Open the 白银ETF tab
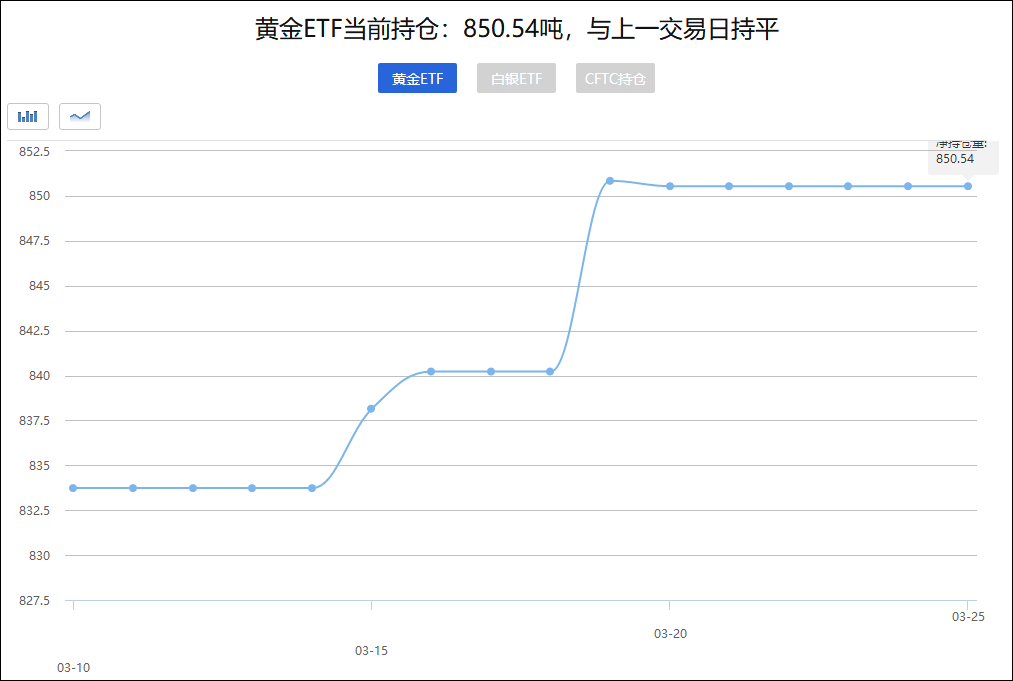 coord(516,78)
